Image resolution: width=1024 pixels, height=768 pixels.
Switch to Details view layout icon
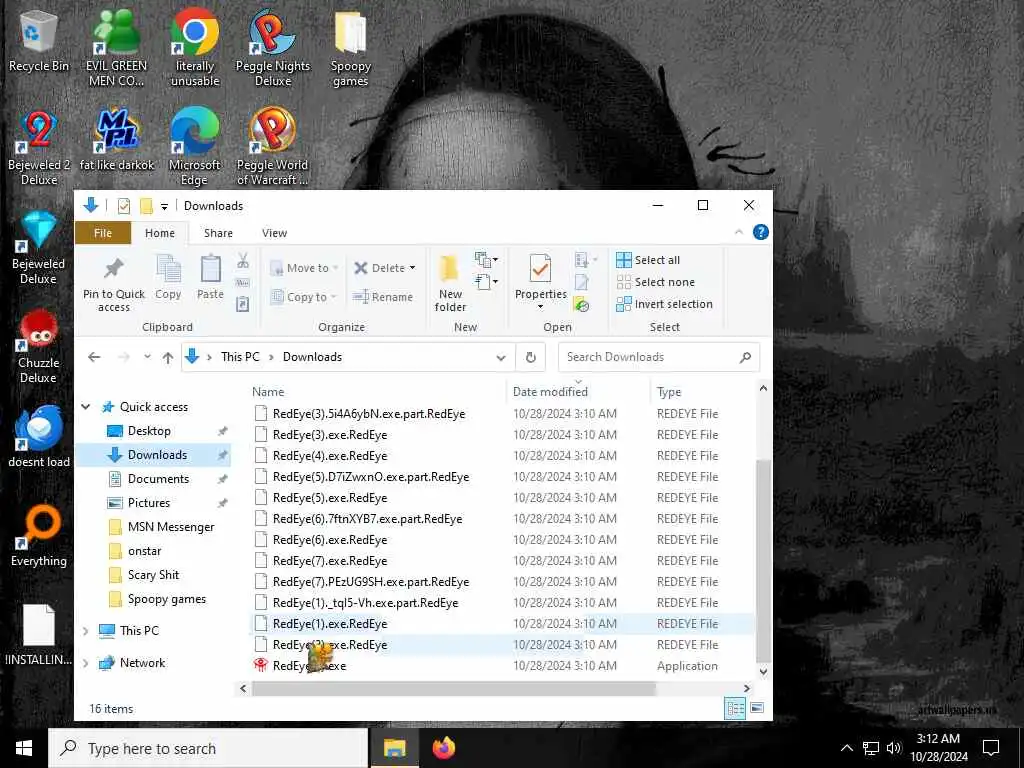[x=735, y=709]
